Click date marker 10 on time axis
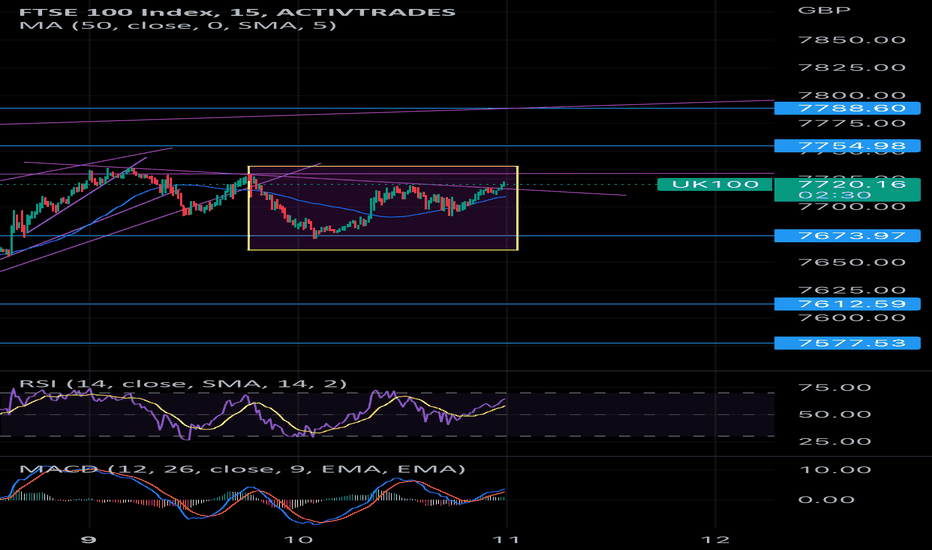The height and width of the screenshot is (550, 932). [x=298, y=540]
